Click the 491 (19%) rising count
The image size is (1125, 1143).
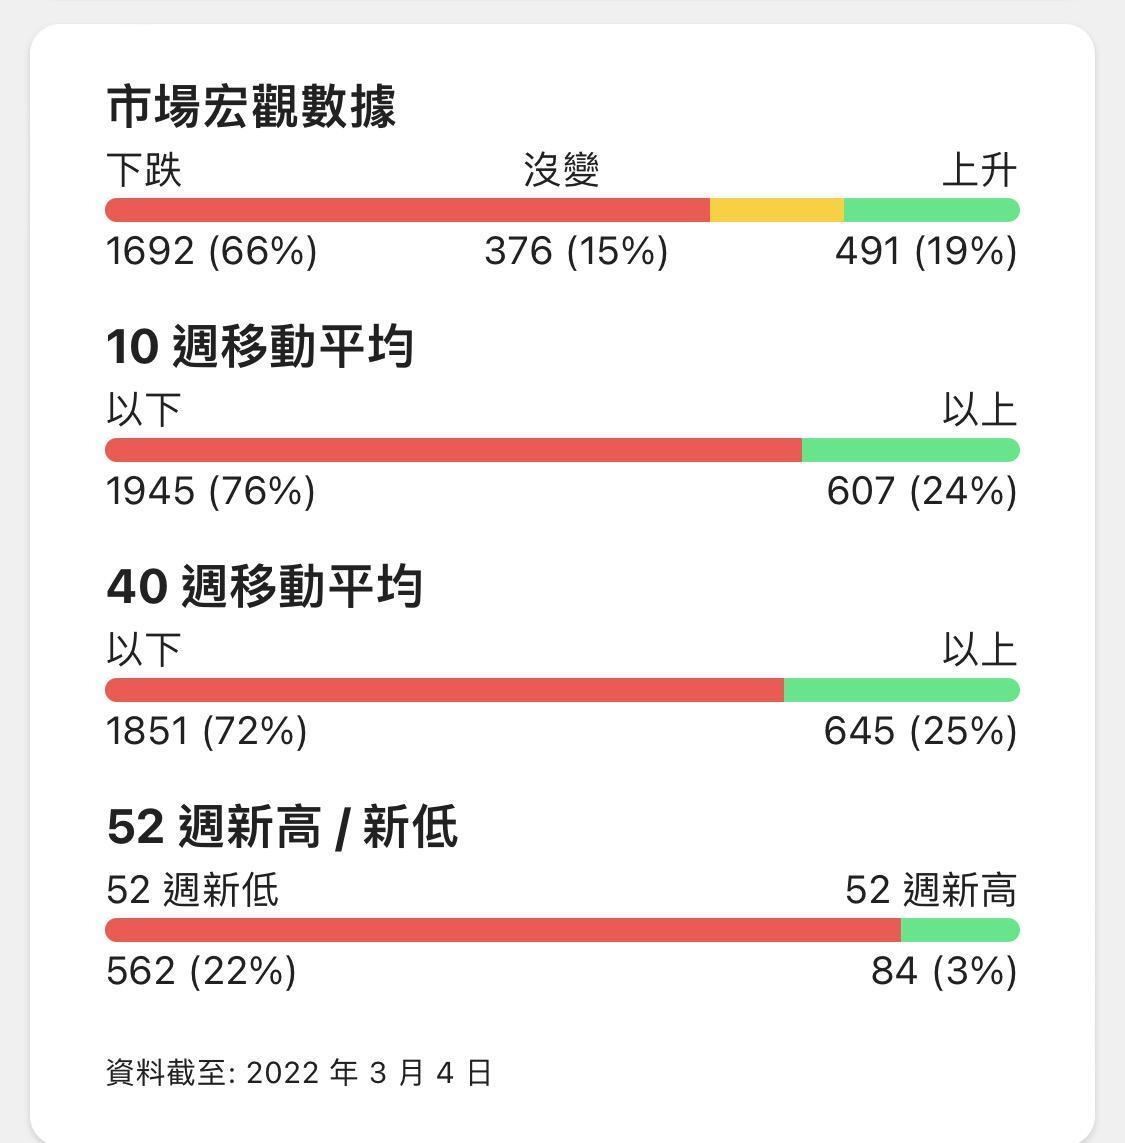(926, 250)
